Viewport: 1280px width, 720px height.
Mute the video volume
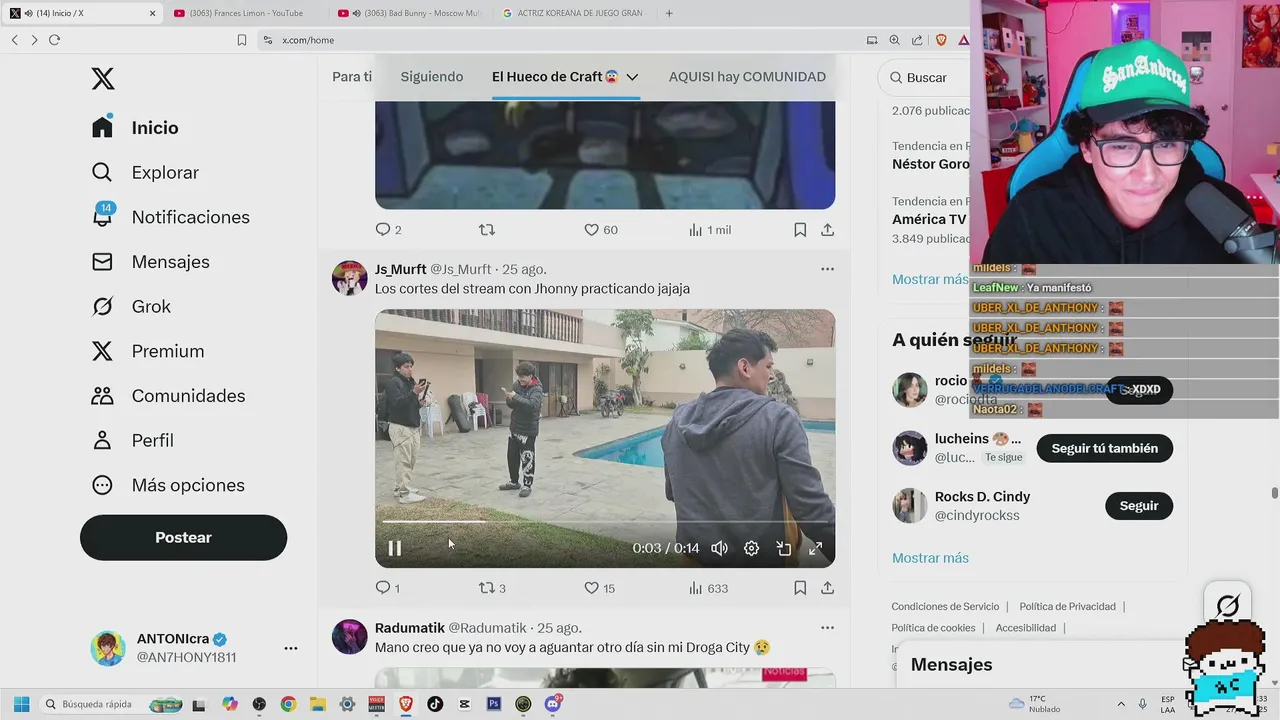tap(719, 548)
